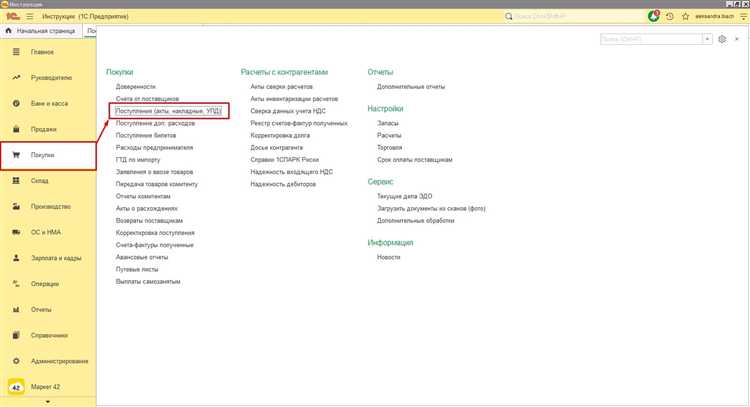Open ГТД по импорту link
The width and height of the screenshot is (750, 407).
tap(138, 160)
